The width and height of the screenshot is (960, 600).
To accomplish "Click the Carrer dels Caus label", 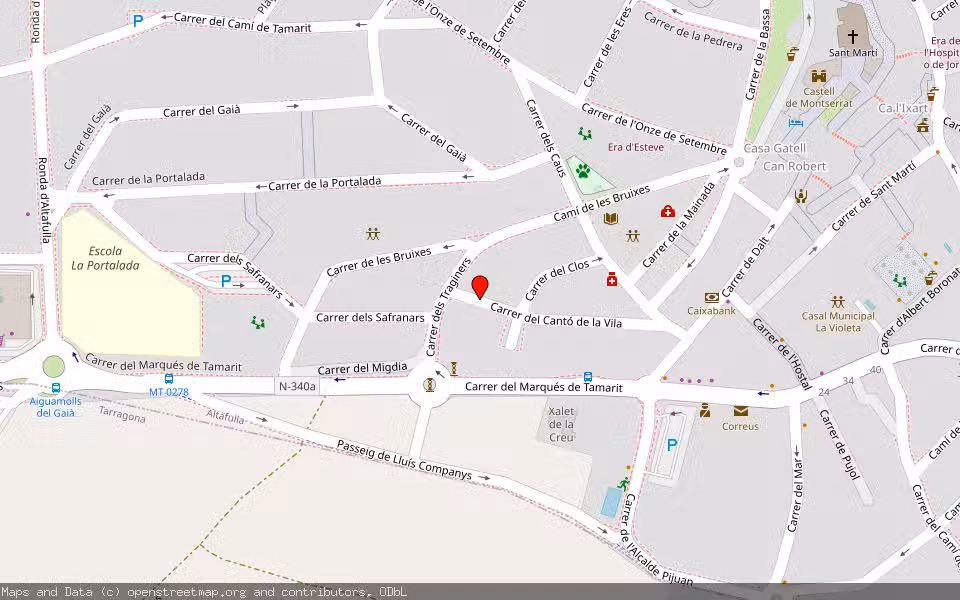I will (x=546, y=138).
